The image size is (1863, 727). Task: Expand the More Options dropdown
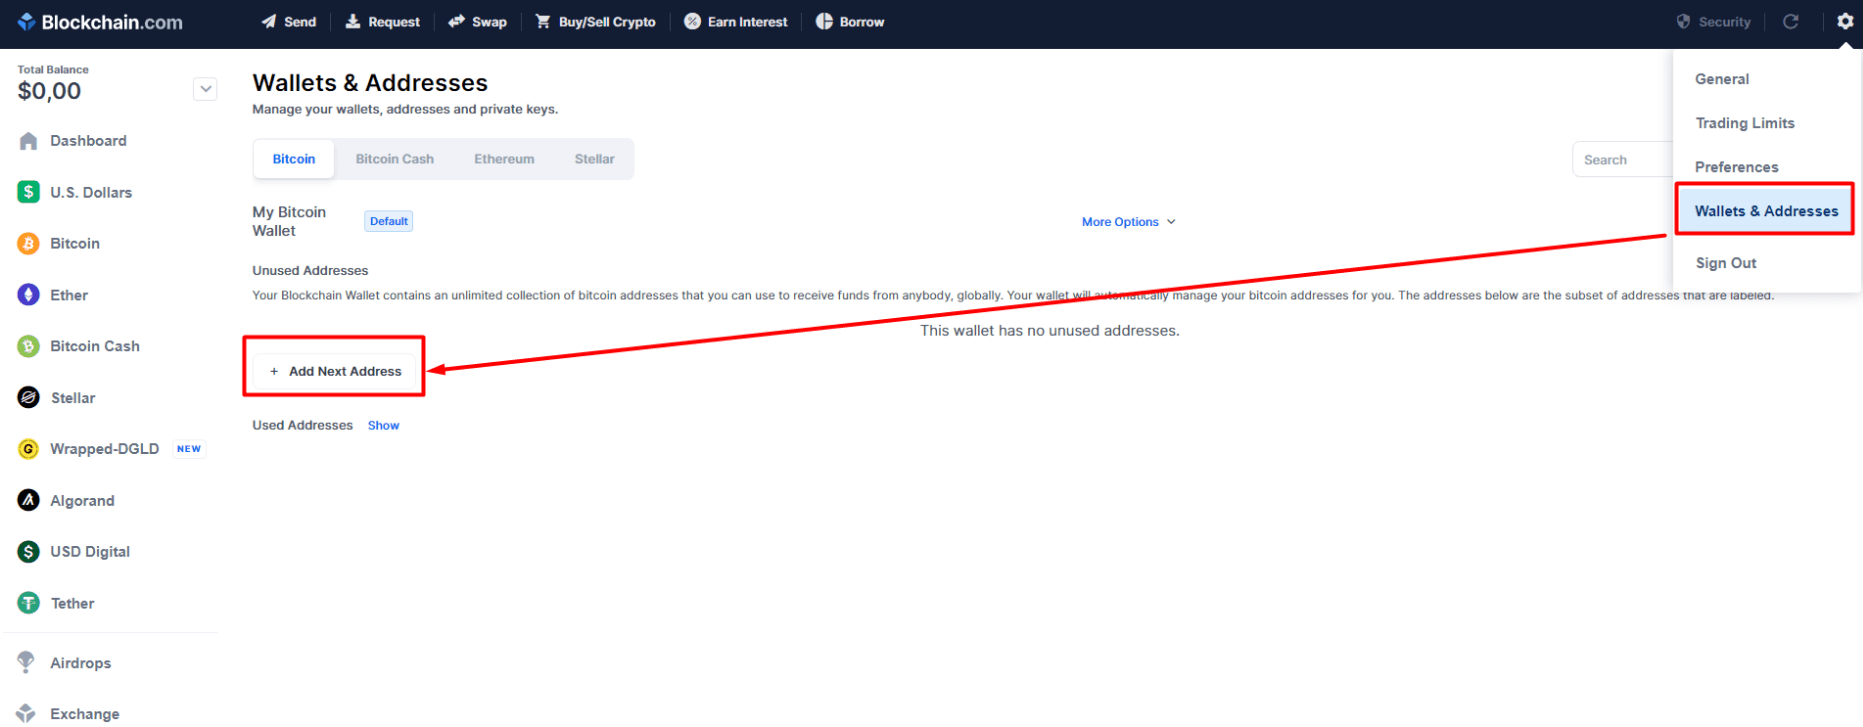click(1128, 222)
